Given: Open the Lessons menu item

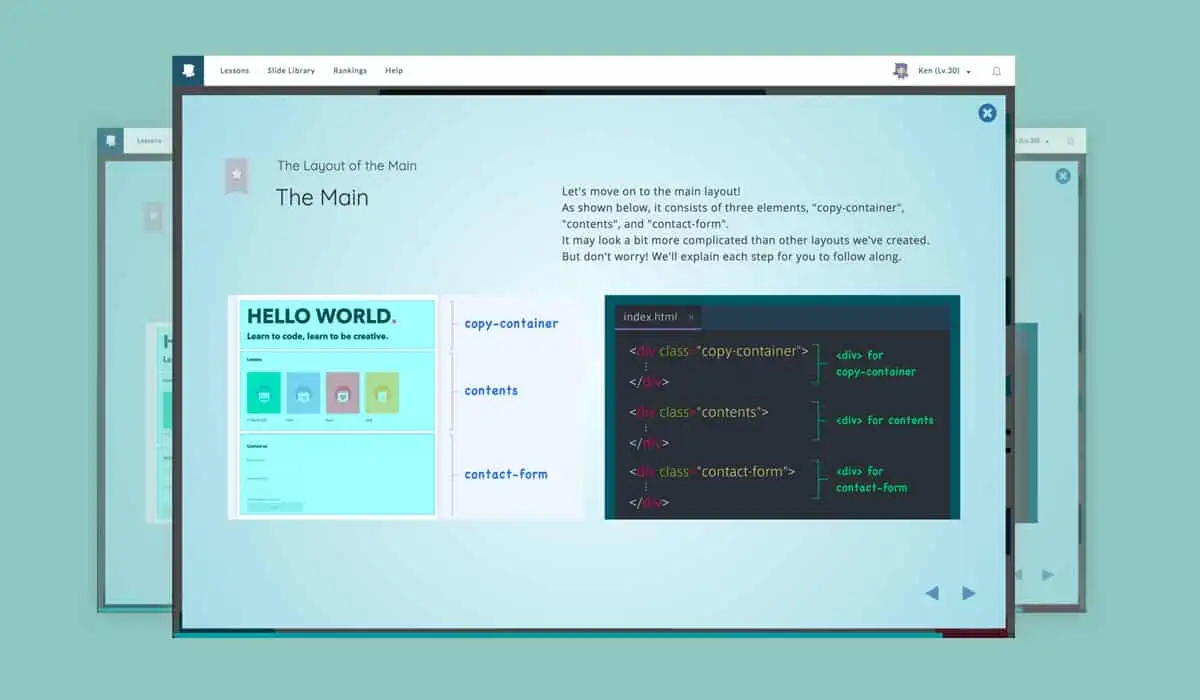Looking at the screenshot, I should point(234,71).
